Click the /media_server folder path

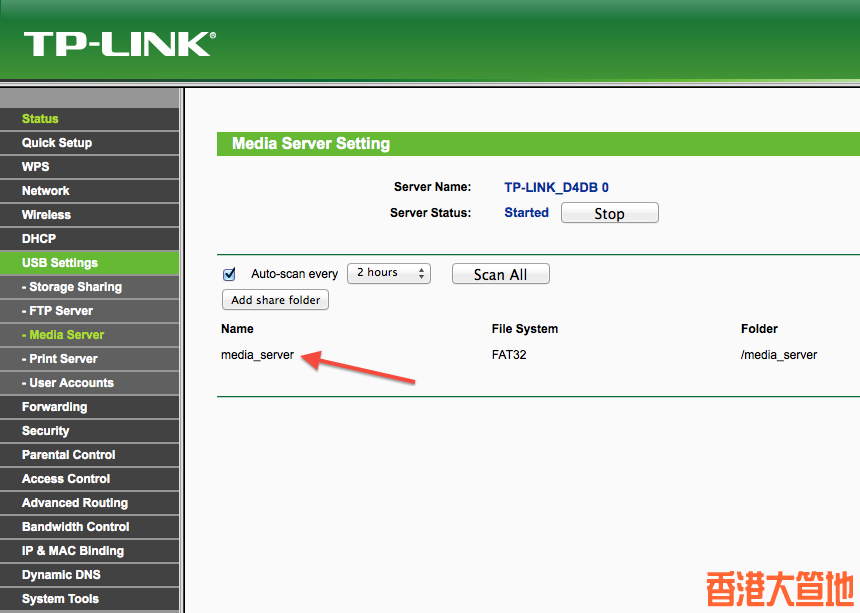[779, 355]
